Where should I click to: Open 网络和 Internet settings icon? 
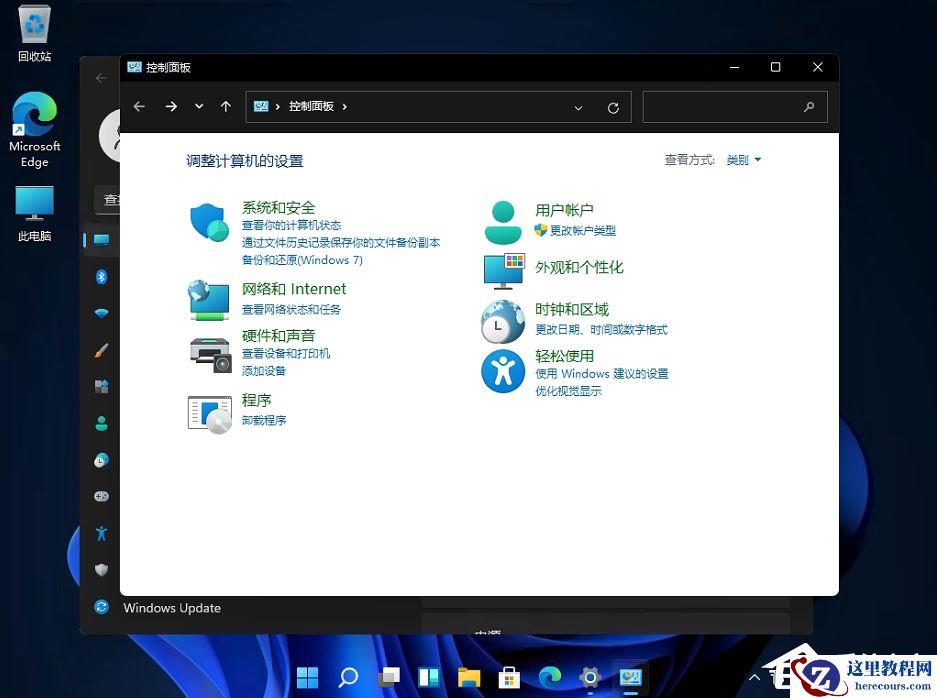(208, 300)
